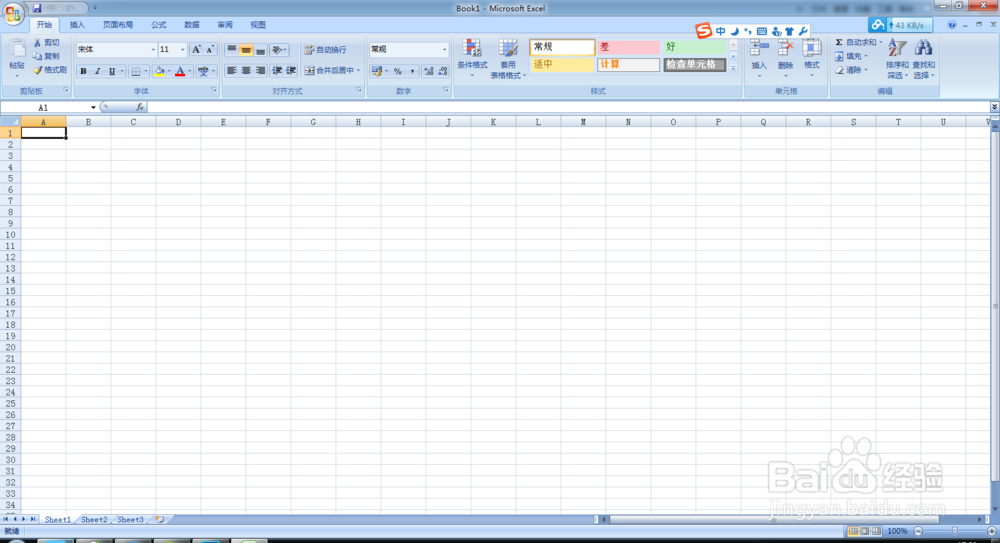The width and height of the screenshot is (1000, 543).
Task: Open Sort & Filter (排序和筛选)
Action: point(897,58)
